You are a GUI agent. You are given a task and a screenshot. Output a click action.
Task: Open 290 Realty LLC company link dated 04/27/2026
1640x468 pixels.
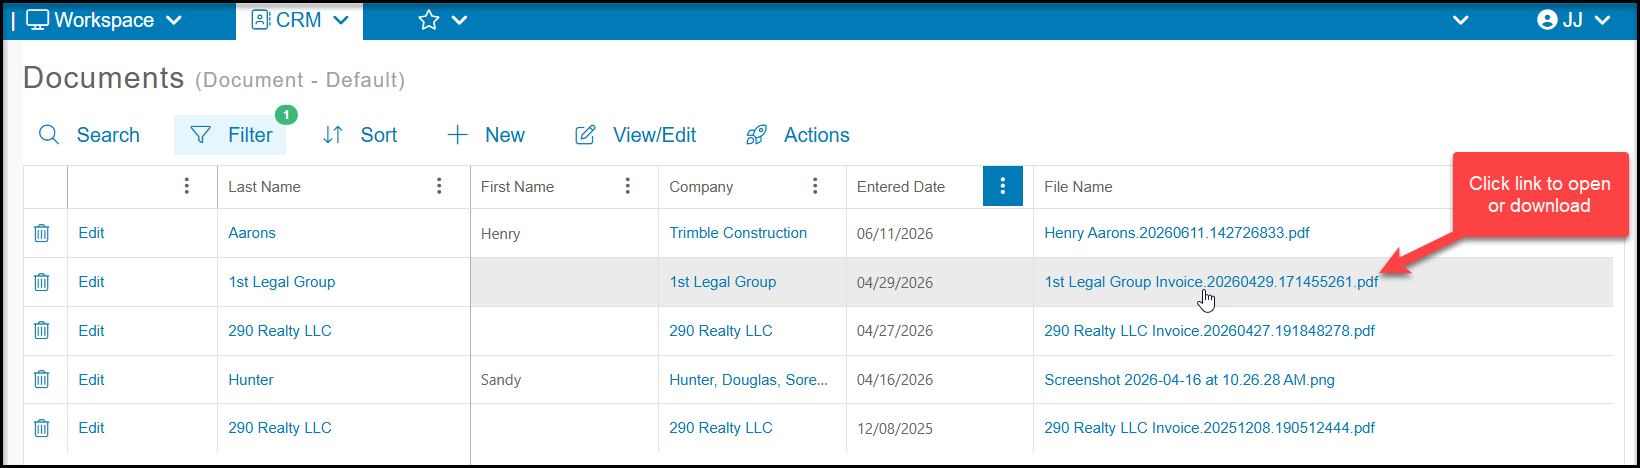pos(721,331)
